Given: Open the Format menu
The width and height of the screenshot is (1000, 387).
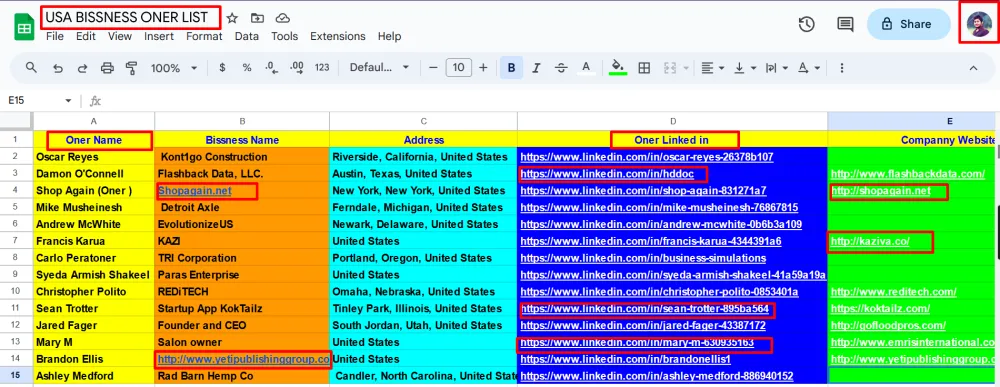Looking at the screenshot, I should (x=204, y=36).
